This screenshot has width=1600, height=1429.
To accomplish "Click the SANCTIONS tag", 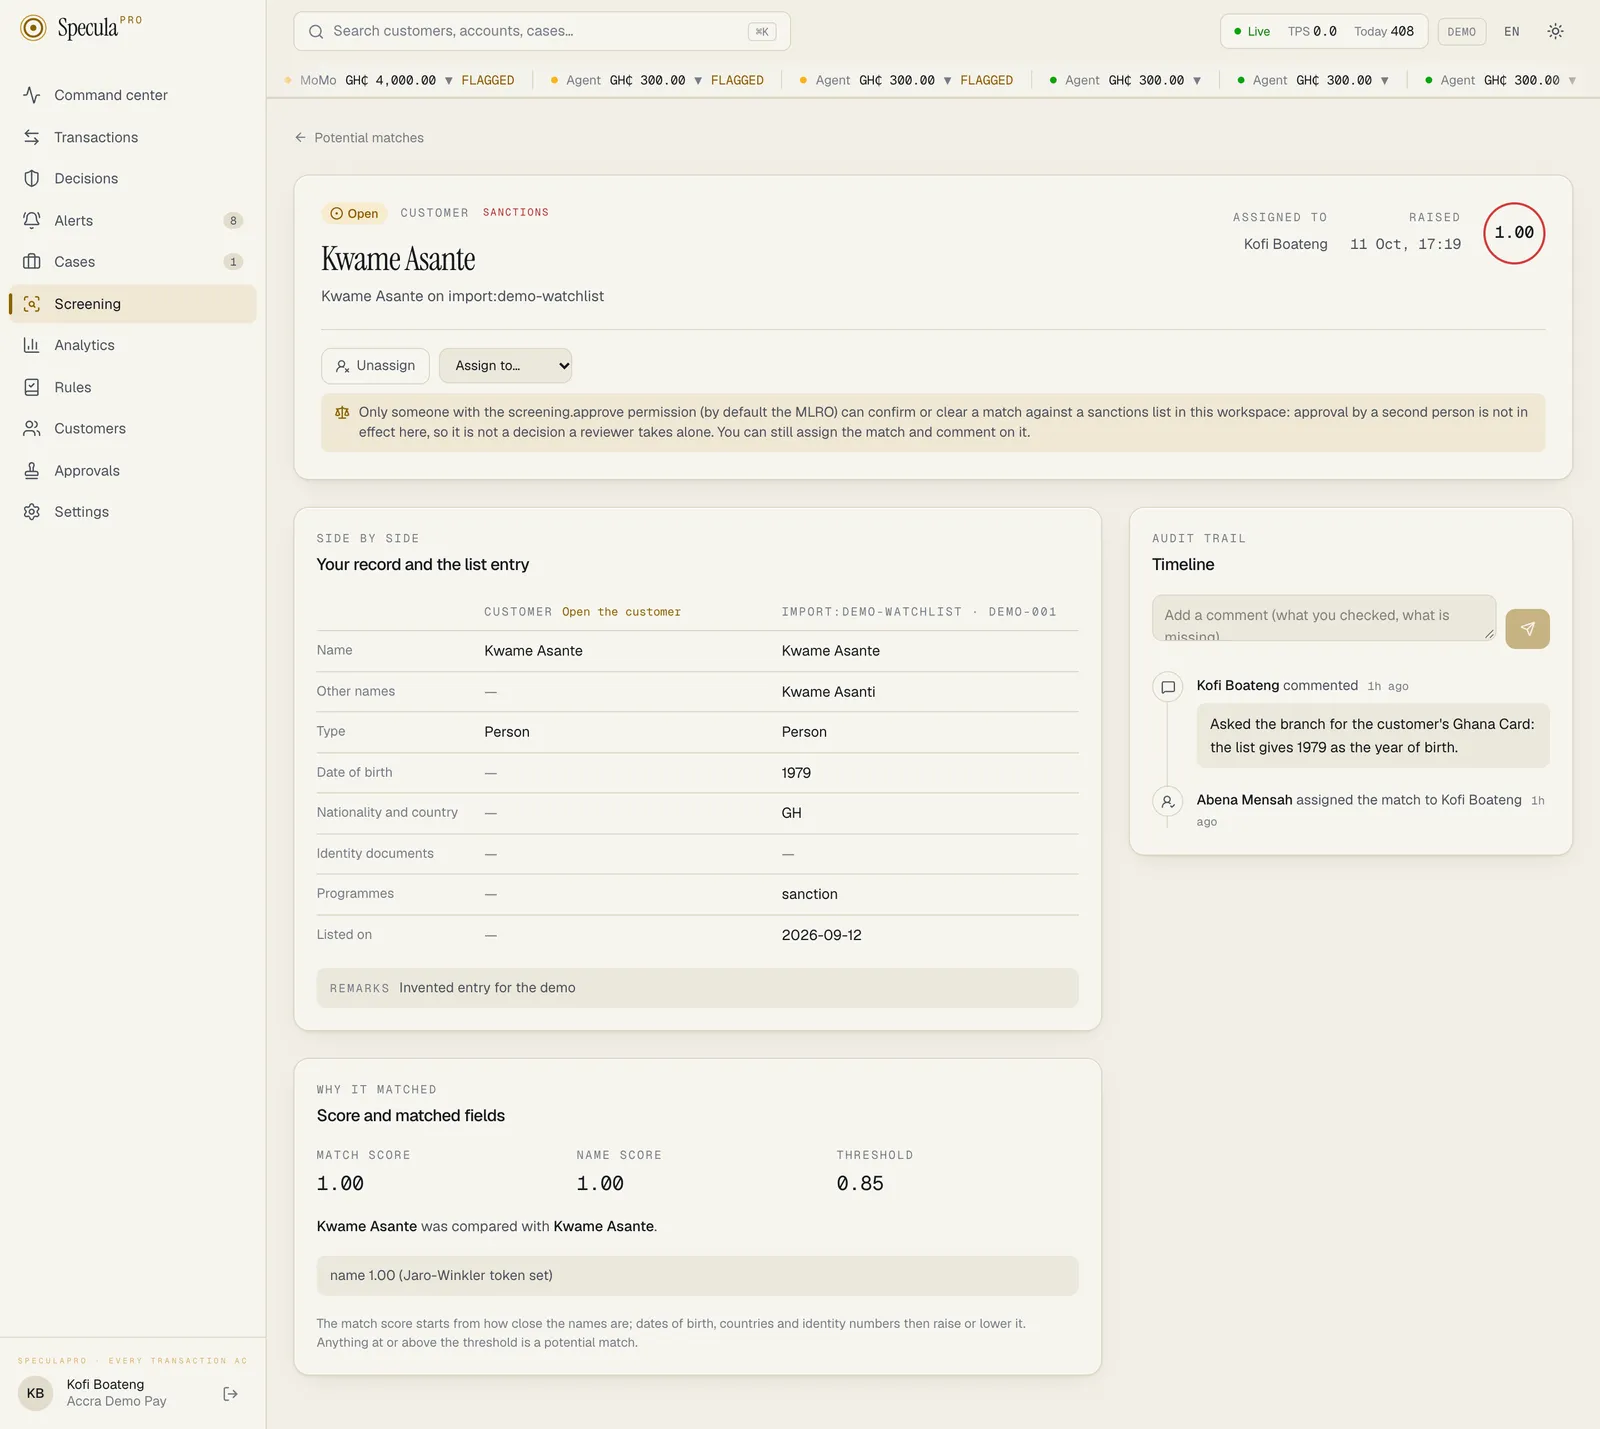I will [x=516, y=212].
